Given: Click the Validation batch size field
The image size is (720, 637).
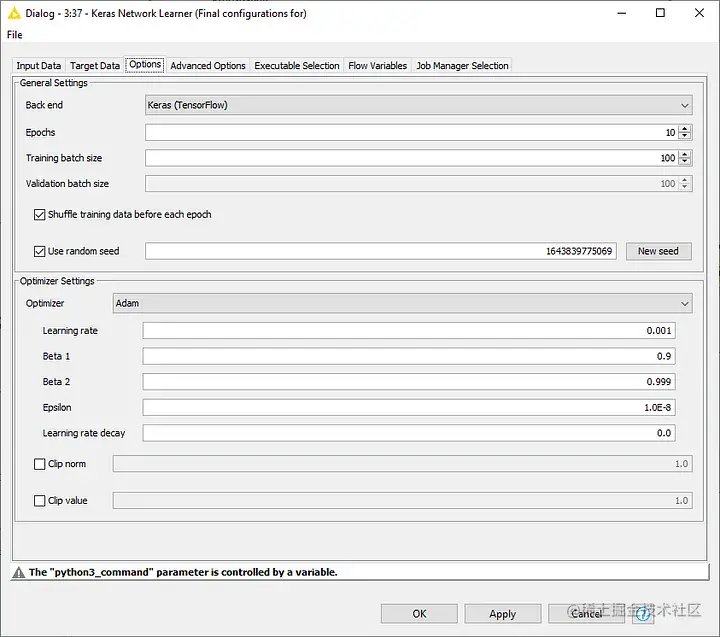Looking at the screenshot, I should click(411, 184).
